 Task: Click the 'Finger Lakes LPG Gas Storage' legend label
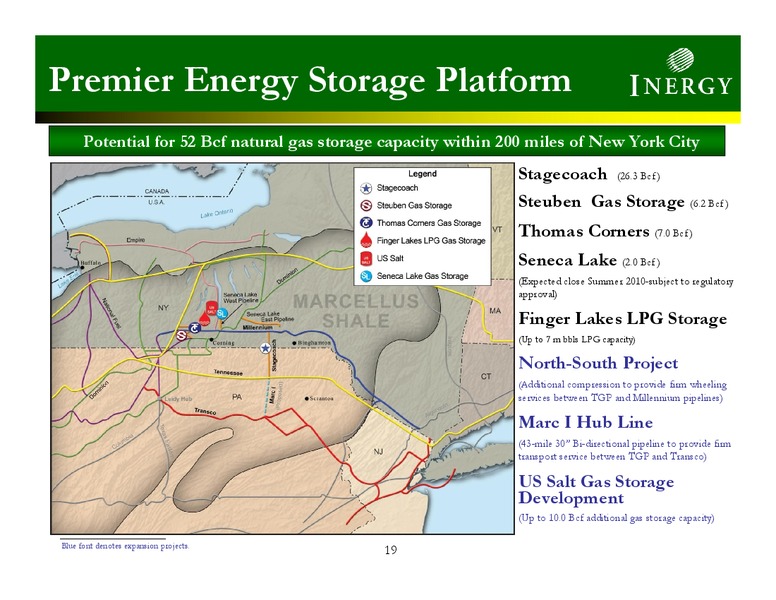(431, 241)
